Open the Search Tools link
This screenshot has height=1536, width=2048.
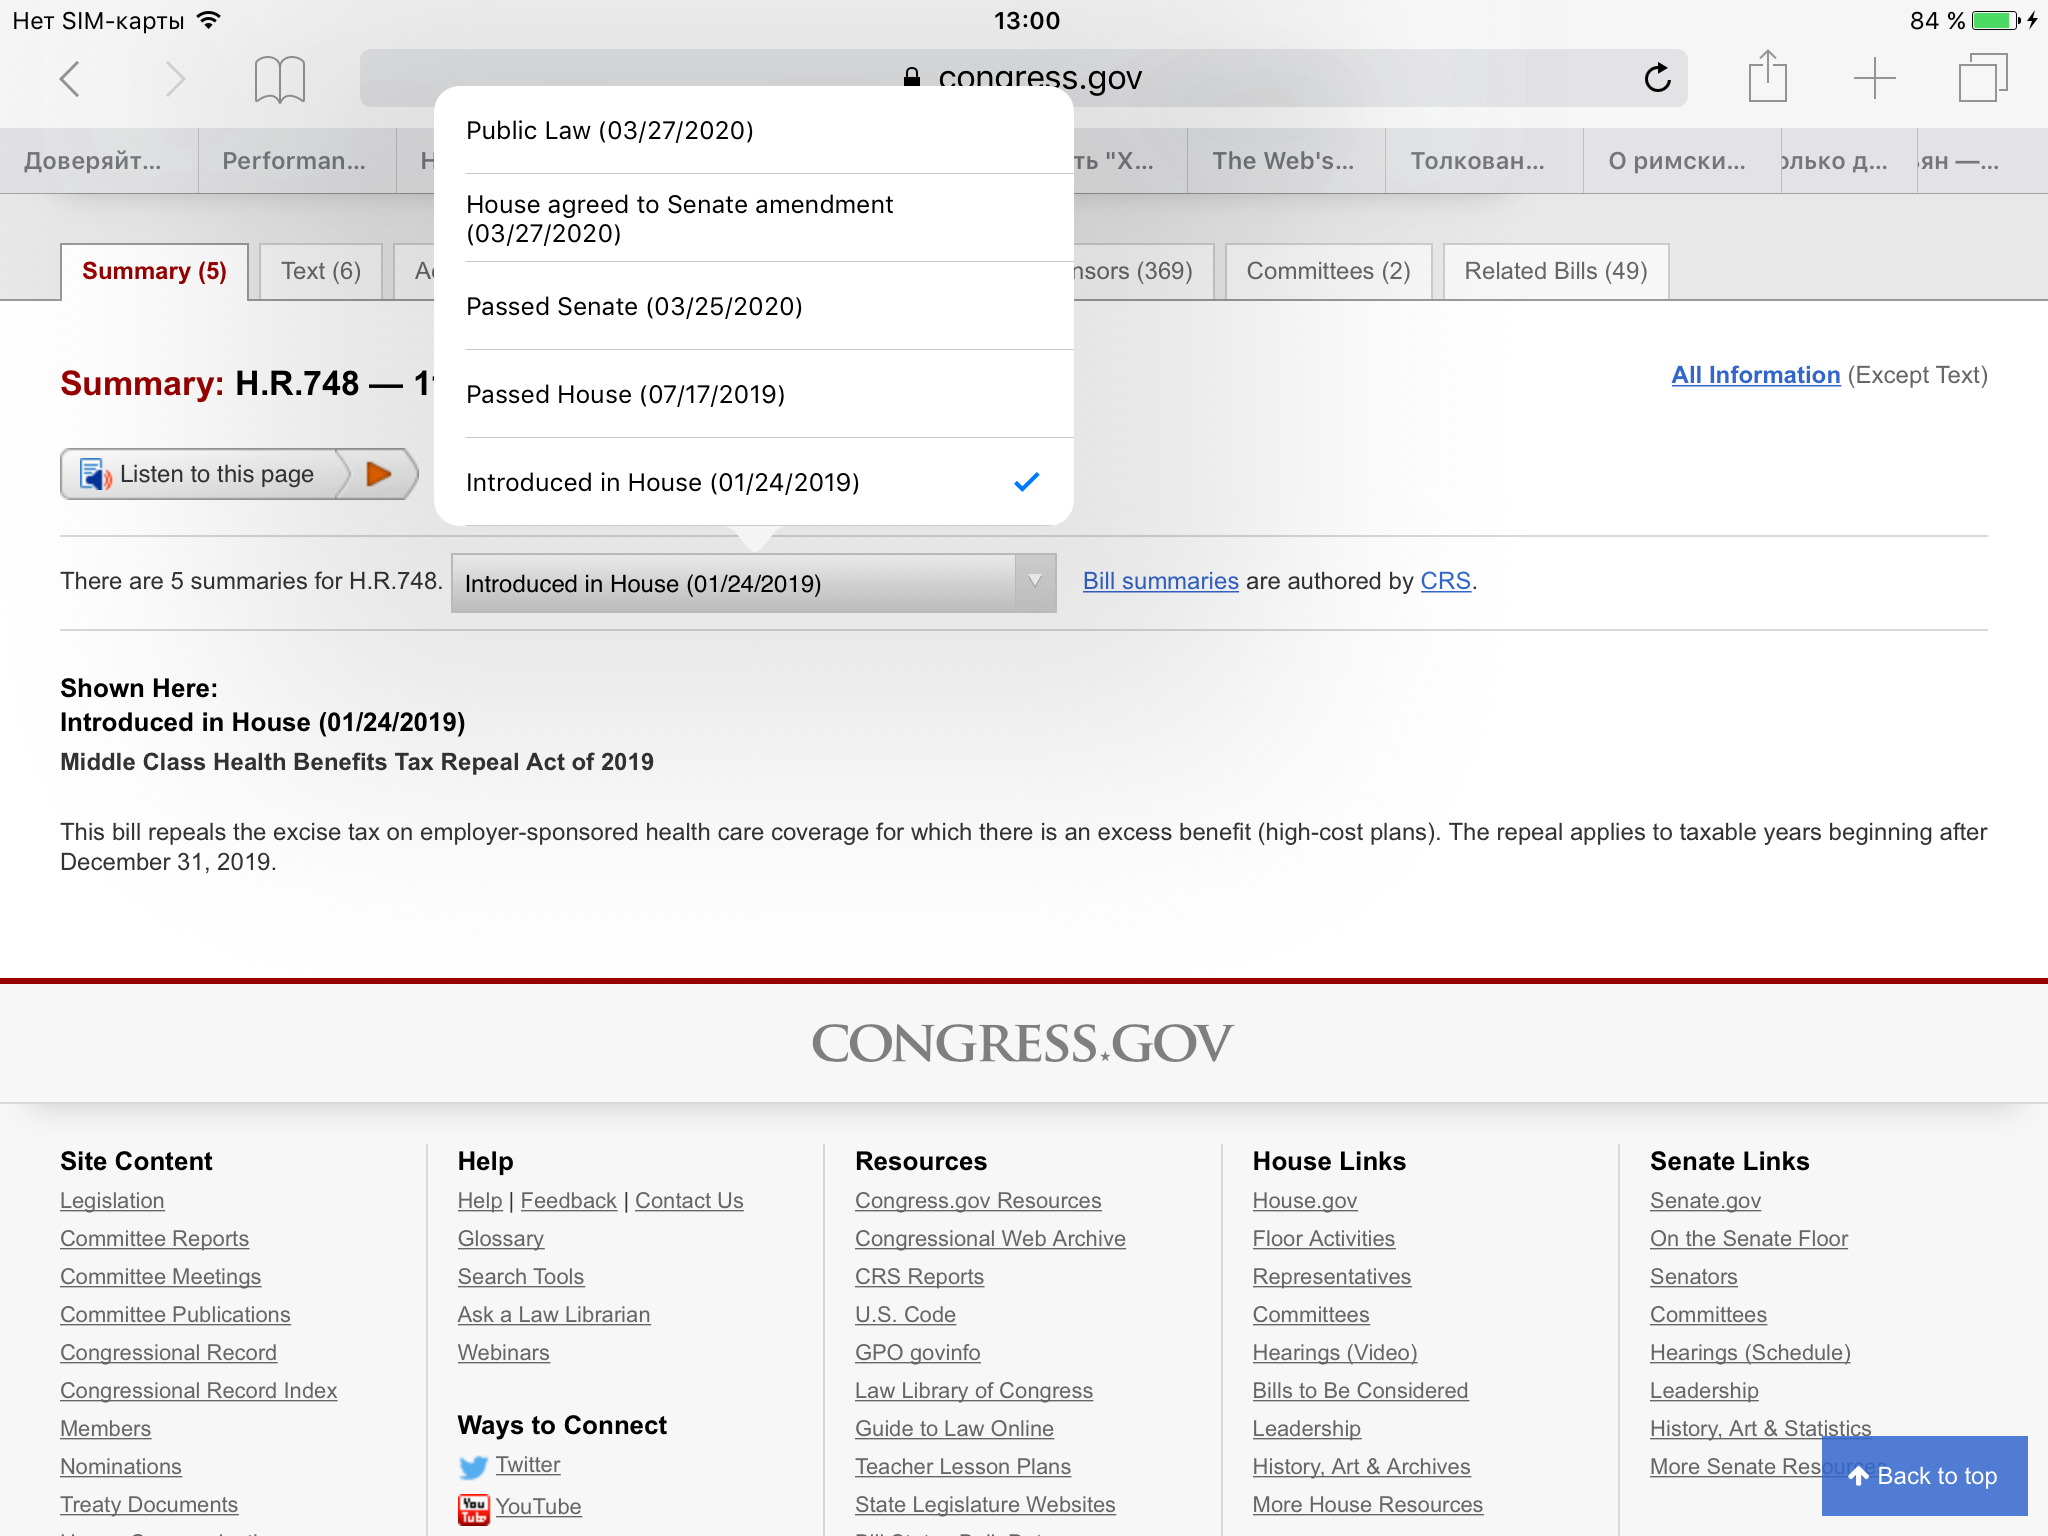tap(520, 1277)
